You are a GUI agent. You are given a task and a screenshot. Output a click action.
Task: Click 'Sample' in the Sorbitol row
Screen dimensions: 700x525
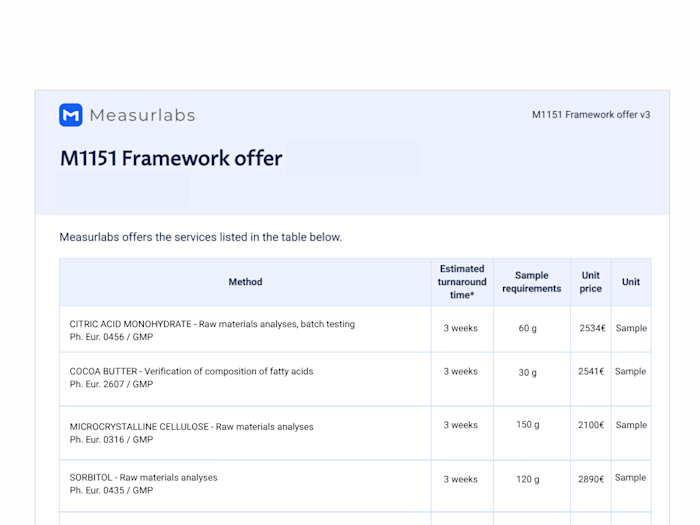pyautogui.click(x=630, y=478)
